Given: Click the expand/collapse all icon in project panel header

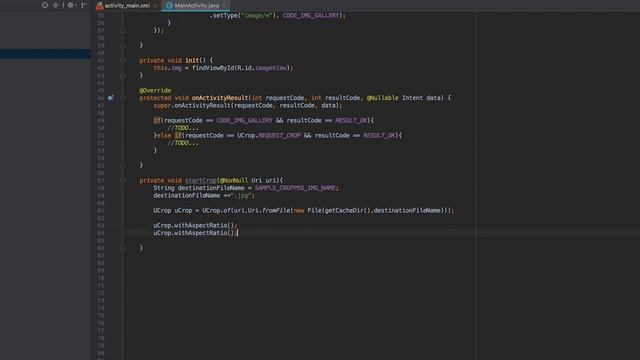Looking at the screenshot, I should pos(56,5).
